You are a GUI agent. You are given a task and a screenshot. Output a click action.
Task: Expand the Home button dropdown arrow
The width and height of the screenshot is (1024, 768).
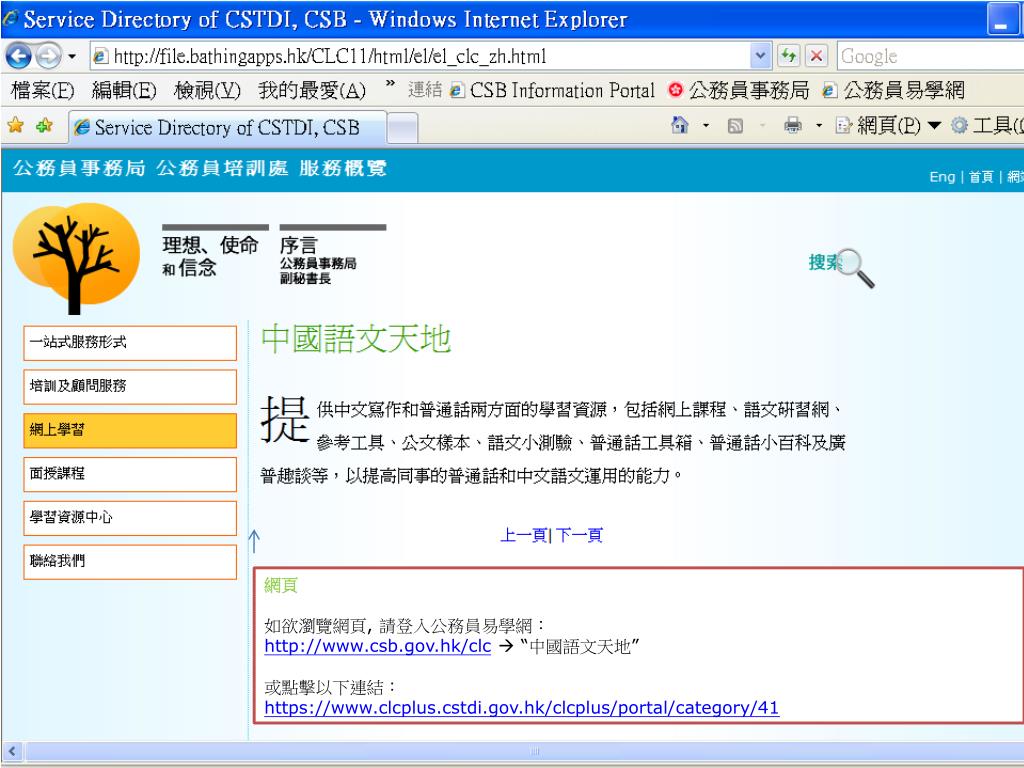click(x=706, y=125)
